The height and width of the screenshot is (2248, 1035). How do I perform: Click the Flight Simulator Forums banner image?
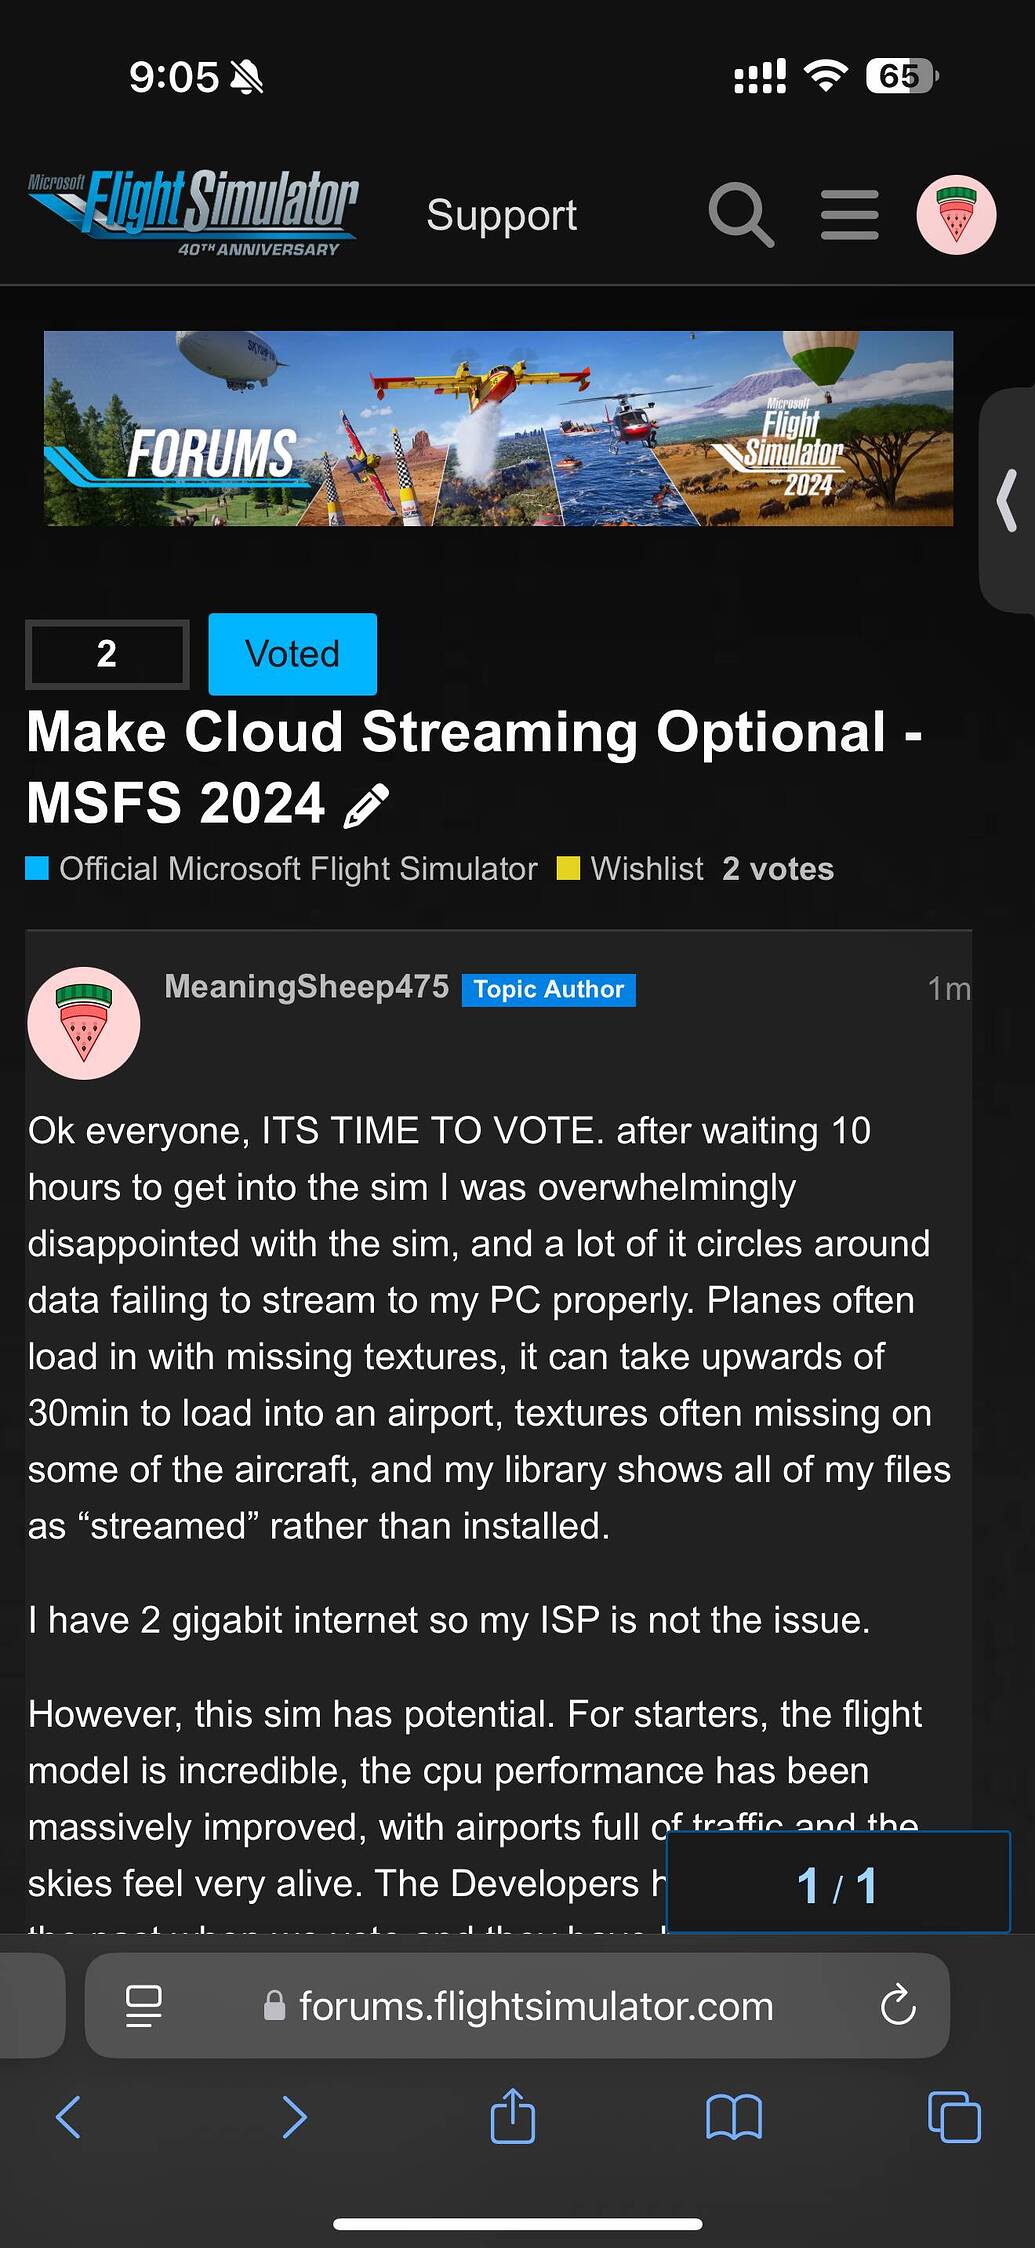[498, 428]
